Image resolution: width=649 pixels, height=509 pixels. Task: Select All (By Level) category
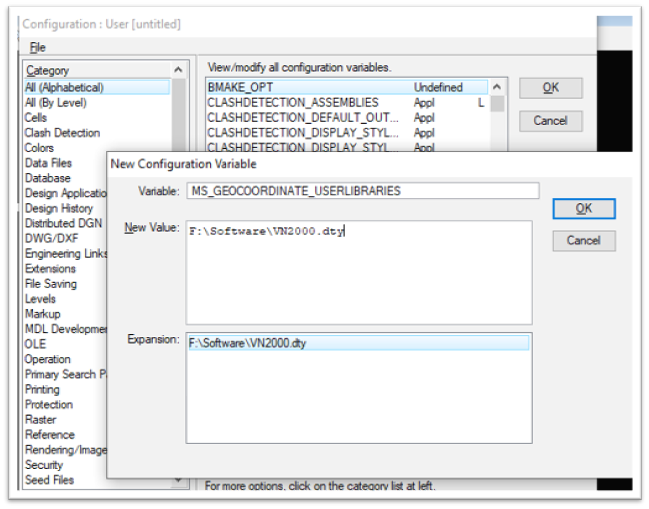(55, 102)
